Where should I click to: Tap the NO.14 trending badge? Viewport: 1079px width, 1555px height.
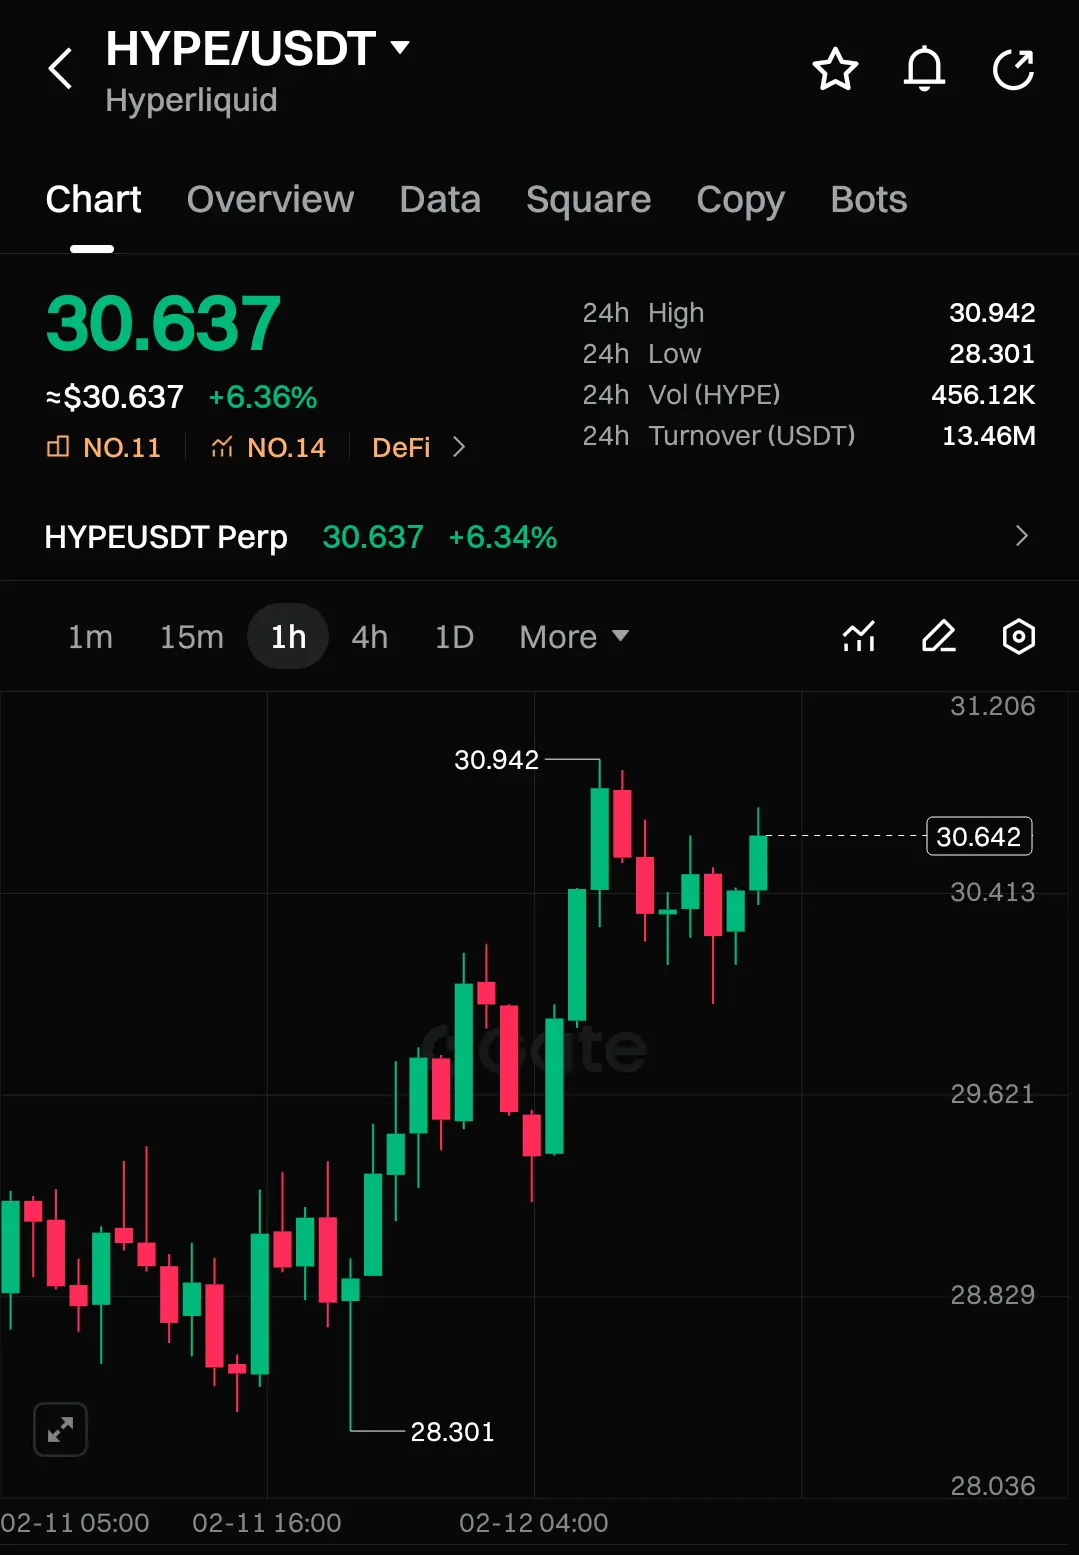[x=268, y=447]
